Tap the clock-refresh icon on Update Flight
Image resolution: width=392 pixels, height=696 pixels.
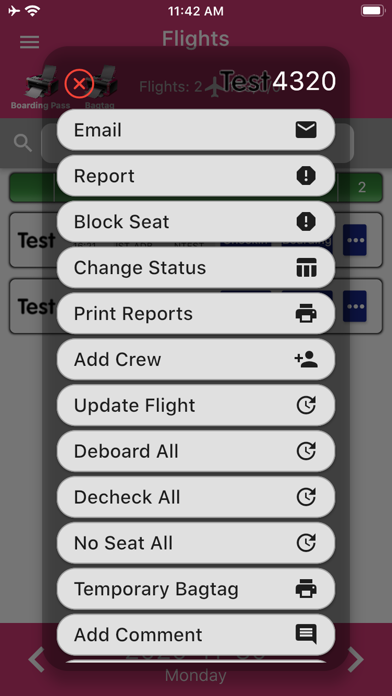[x=306, y=405]
